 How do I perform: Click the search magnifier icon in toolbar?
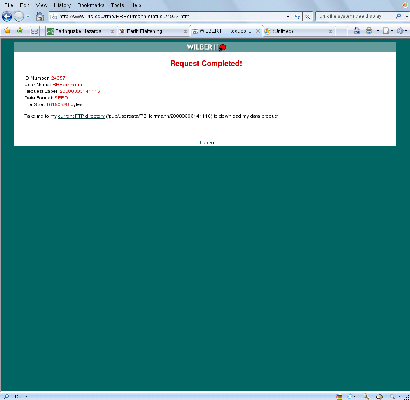point(398,16)
